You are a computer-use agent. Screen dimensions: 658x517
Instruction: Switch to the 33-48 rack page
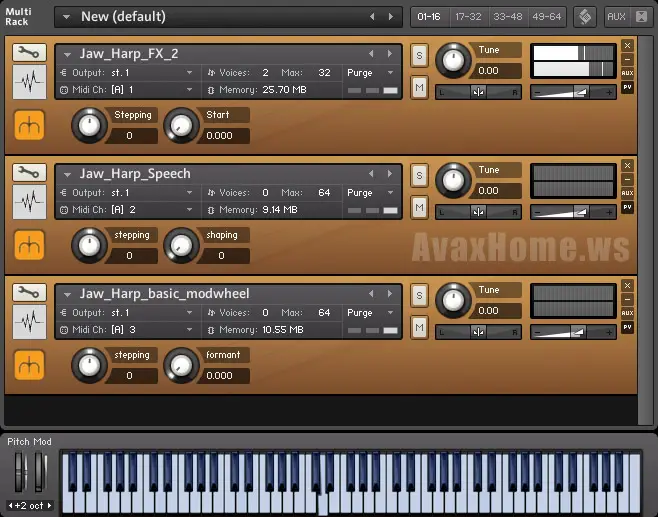(x=508, y=17)
